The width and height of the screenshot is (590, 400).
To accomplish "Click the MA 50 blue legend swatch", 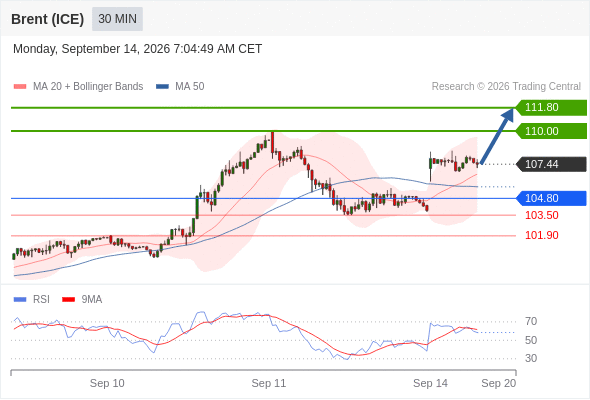I will (x=162, y=87).
